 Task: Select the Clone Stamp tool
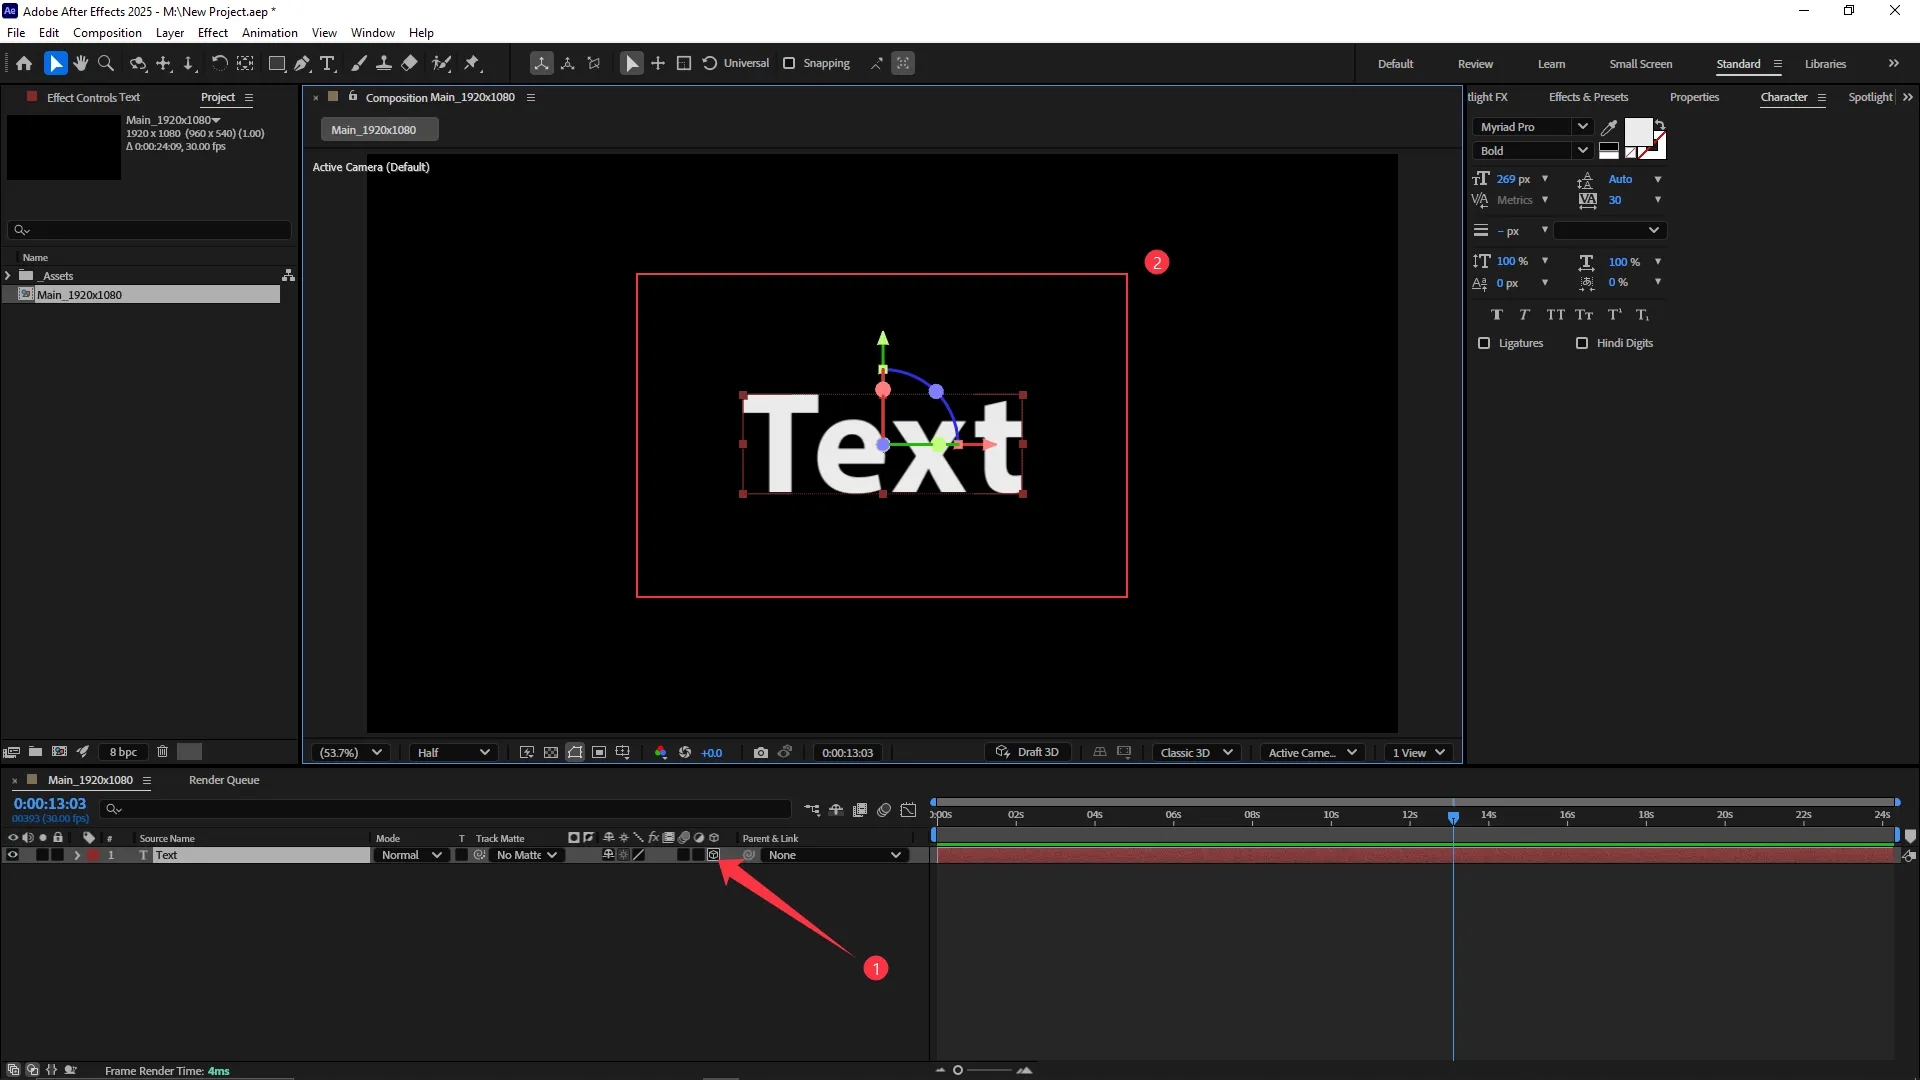click(384, 63)
